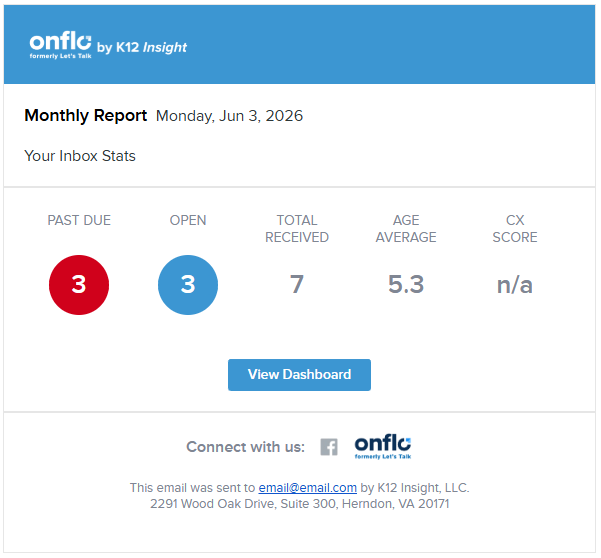
Task: Click the blue Open count circle
Action: (188, 285)
